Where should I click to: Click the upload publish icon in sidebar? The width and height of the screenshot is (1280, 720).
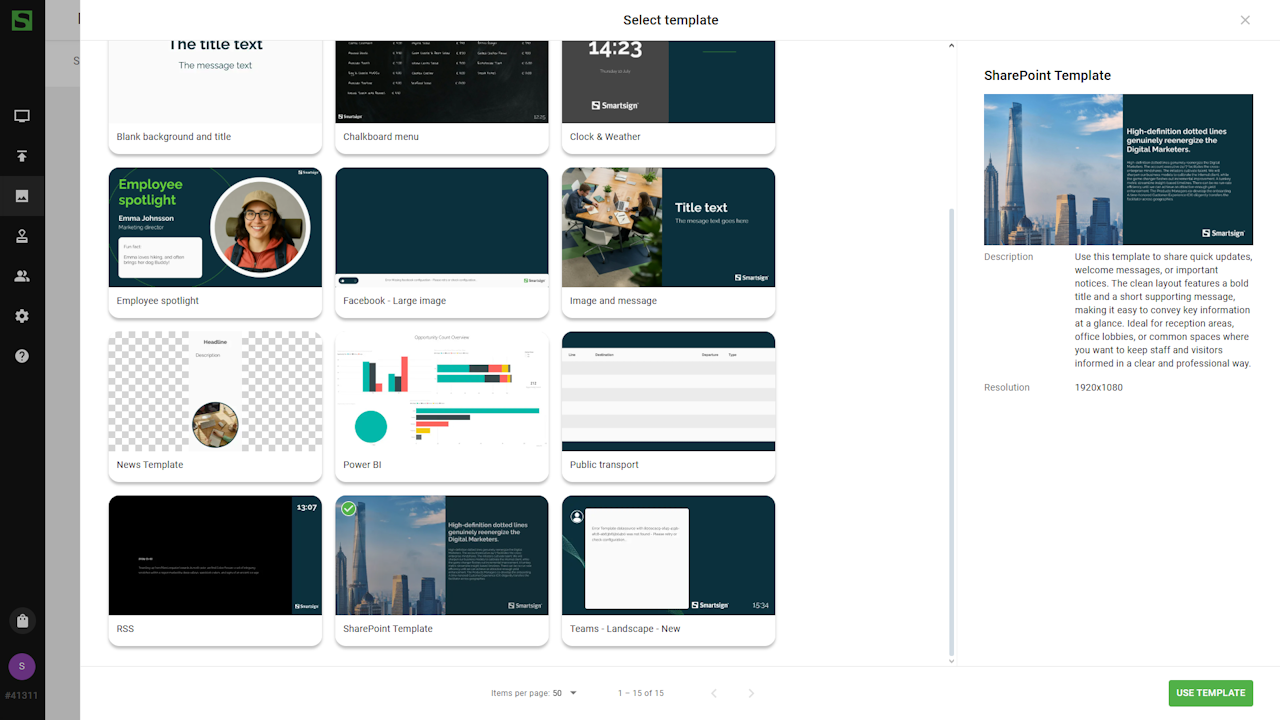(22, 156)
